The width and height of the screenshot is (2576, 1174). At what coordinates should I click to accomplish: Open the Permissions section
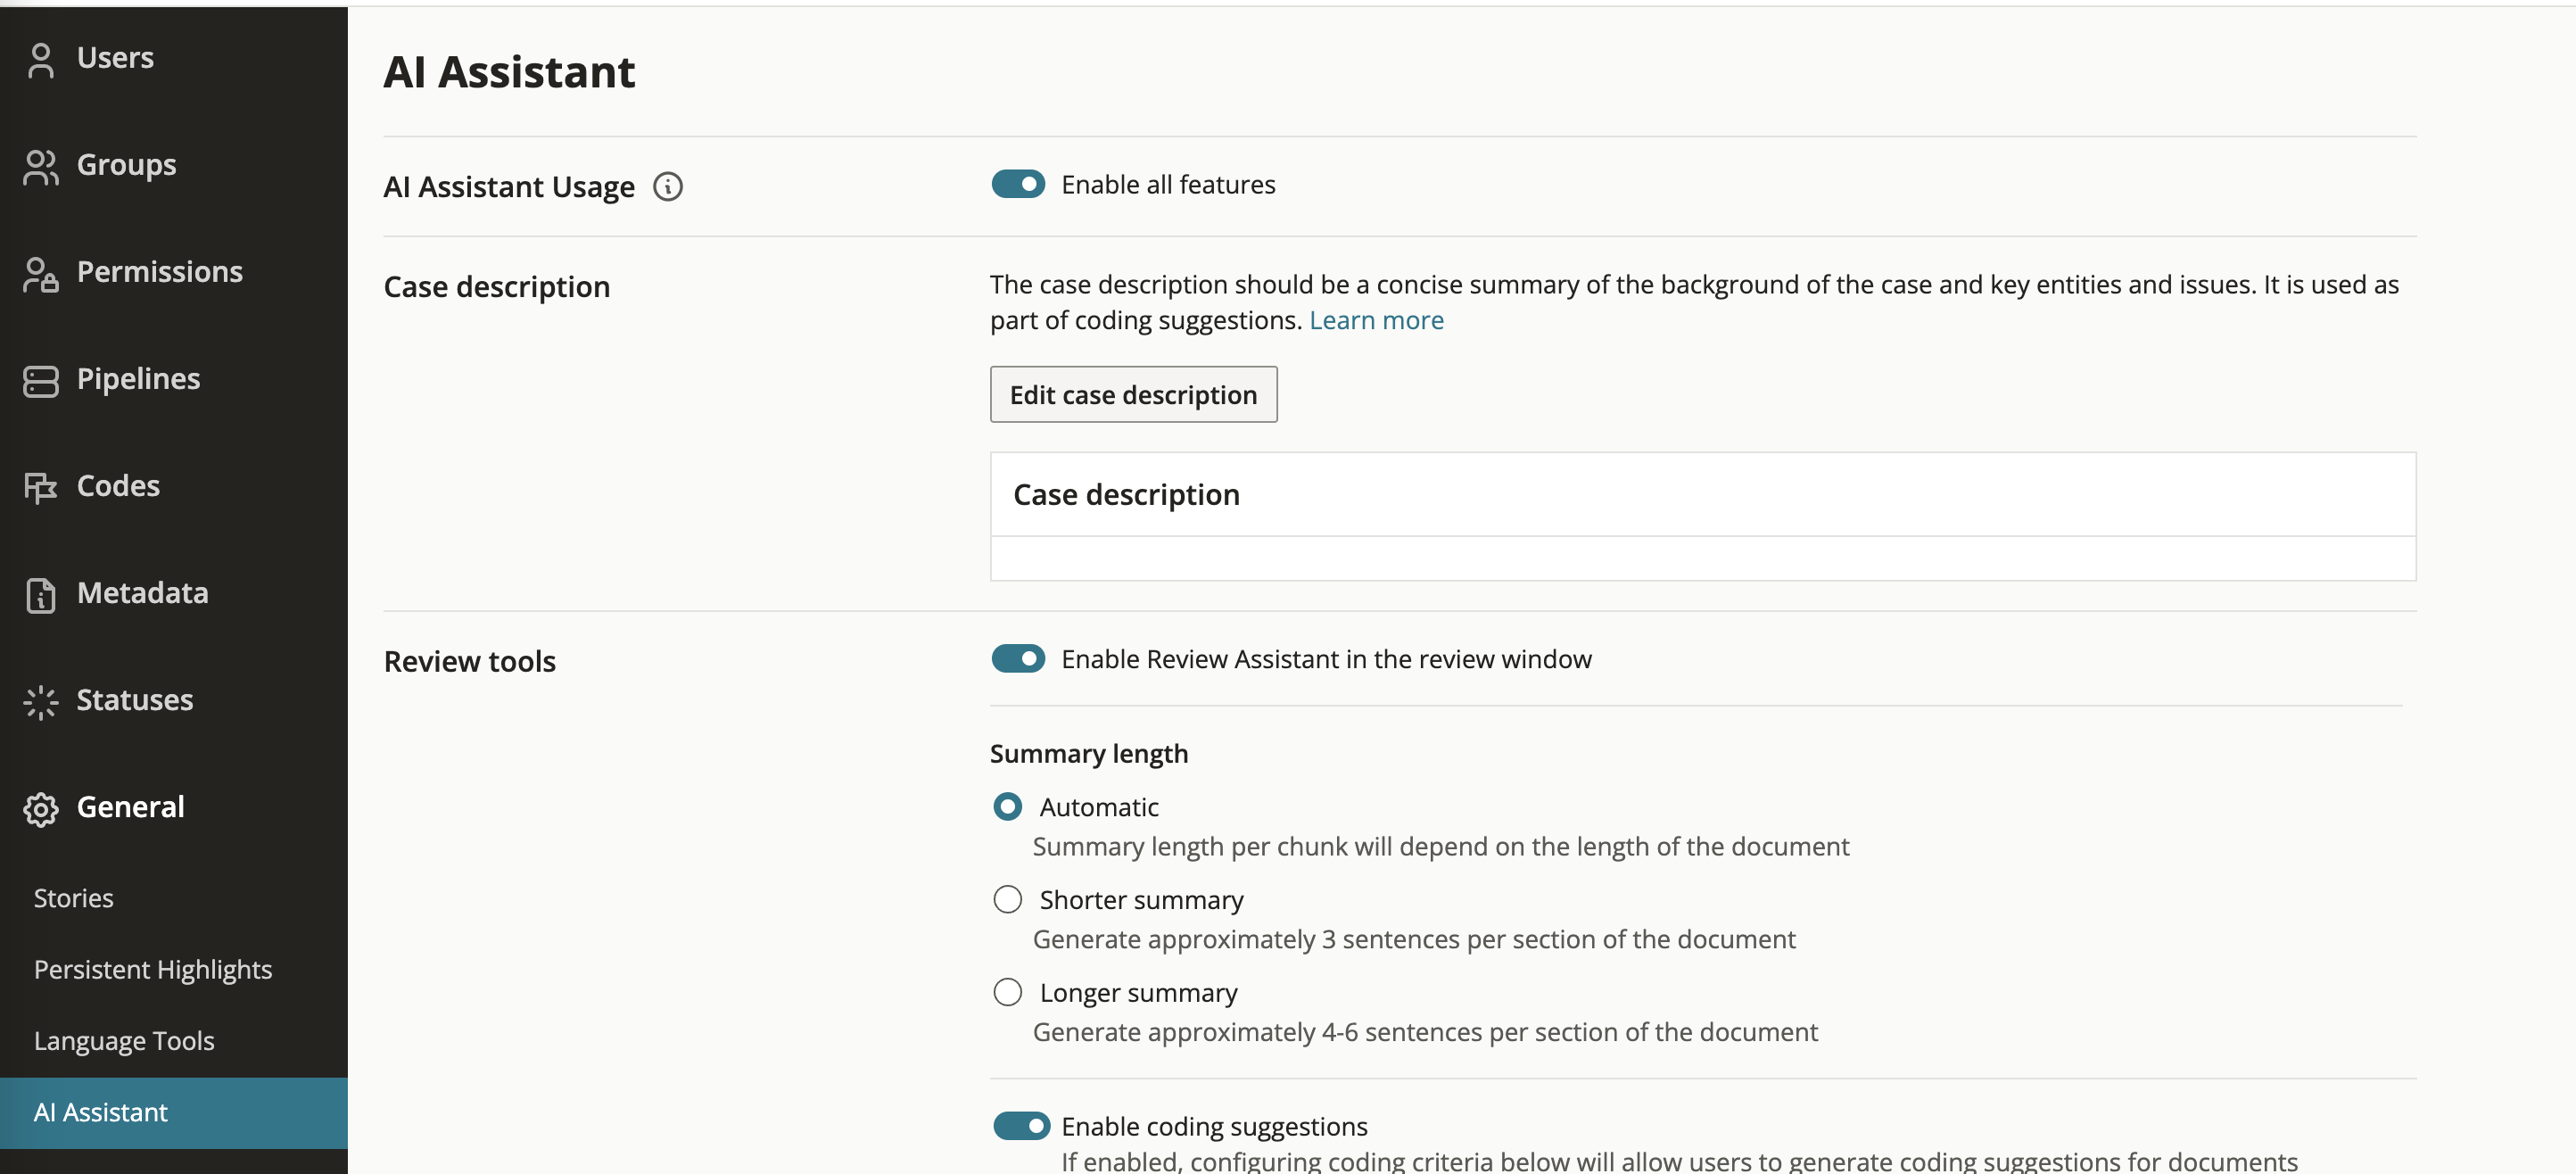160,271
